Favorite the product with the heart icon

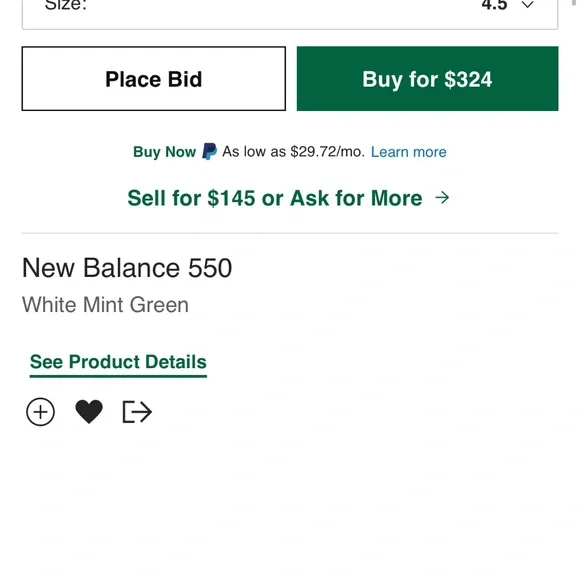pos(89,412)
